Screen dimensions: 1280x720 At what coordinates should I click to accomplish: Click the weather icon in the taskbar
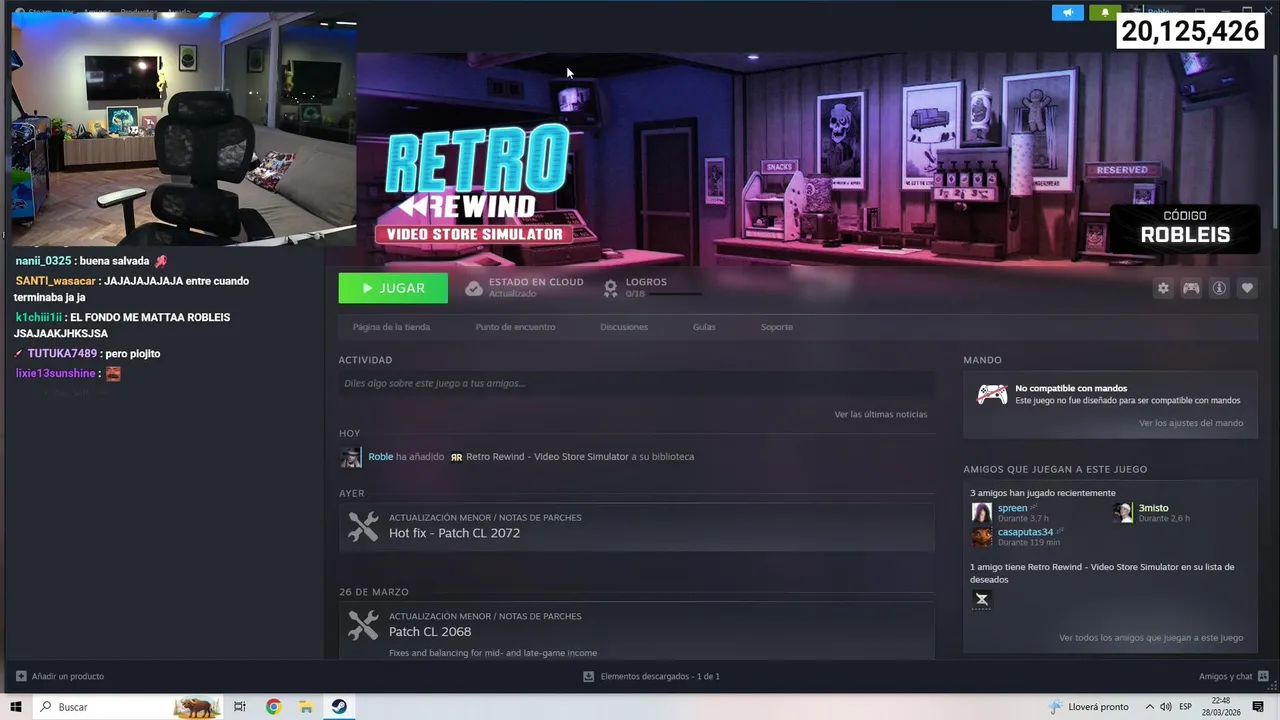(x=1055, y=707)
